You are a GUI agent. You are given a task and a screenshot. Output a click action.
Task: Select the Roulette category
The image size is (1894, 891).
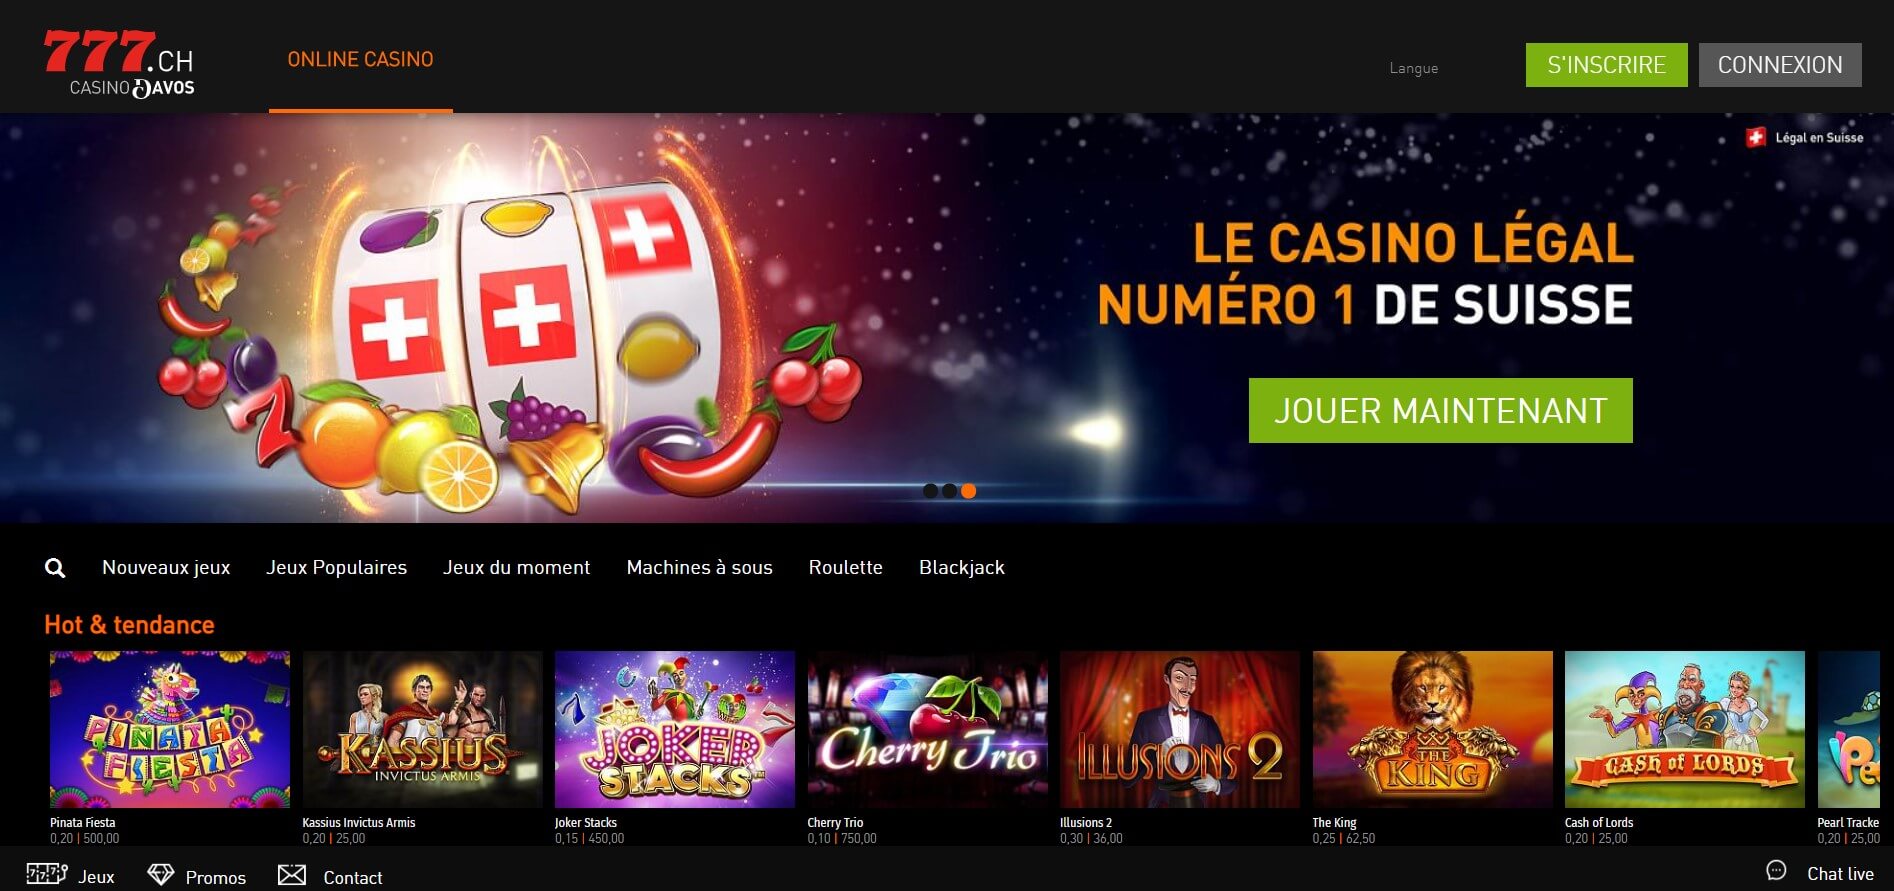[x=845, y=568]
